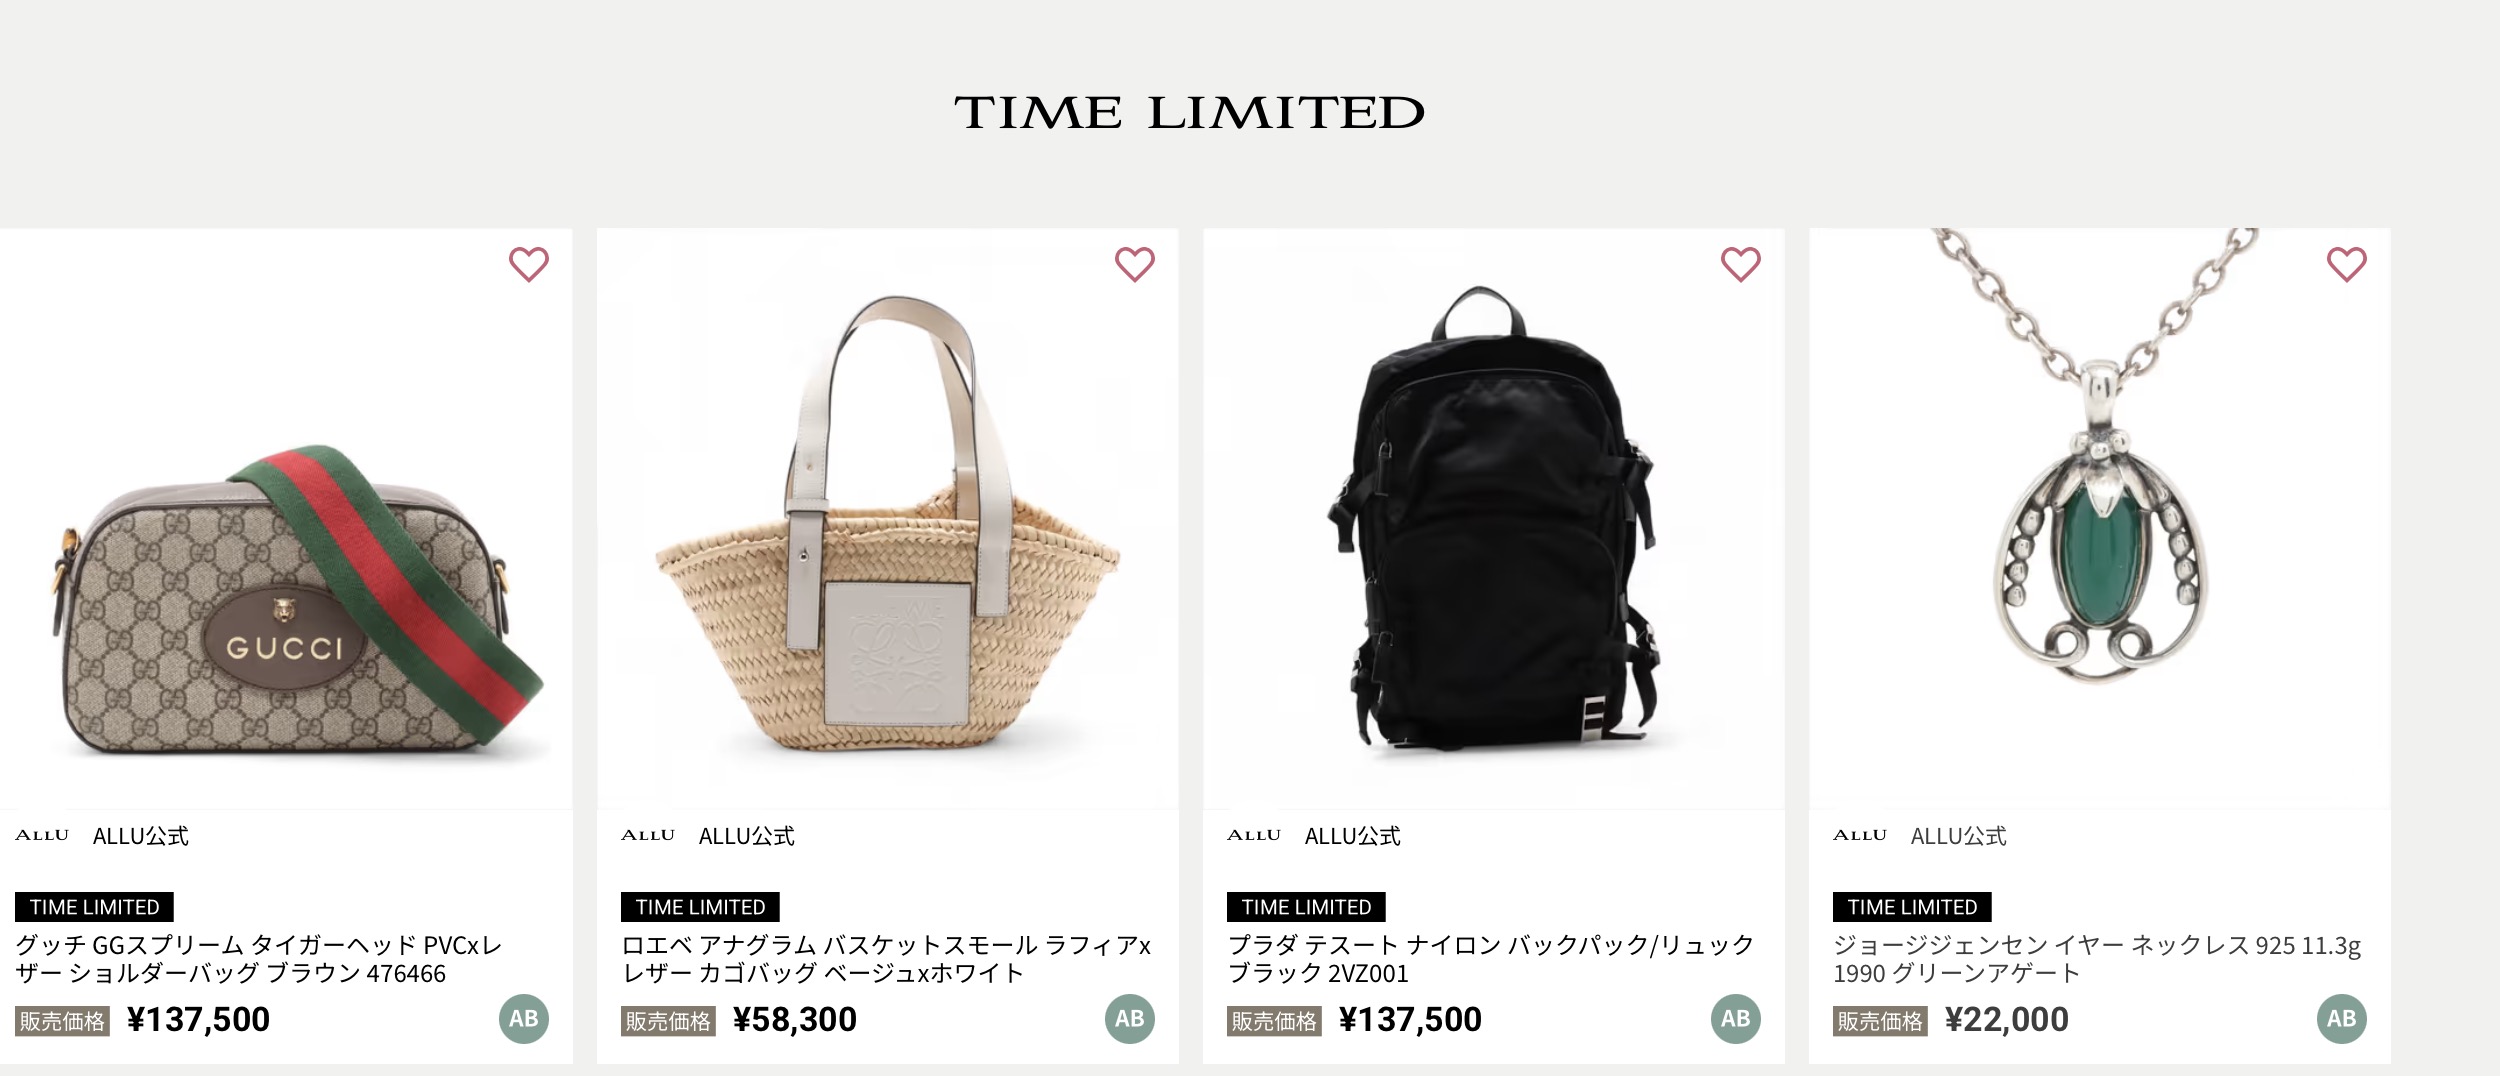This screenshot has width=2500, height=1076.
Task: Click AB condition badge on Loewe basket
Action: coord(1130,1019)
